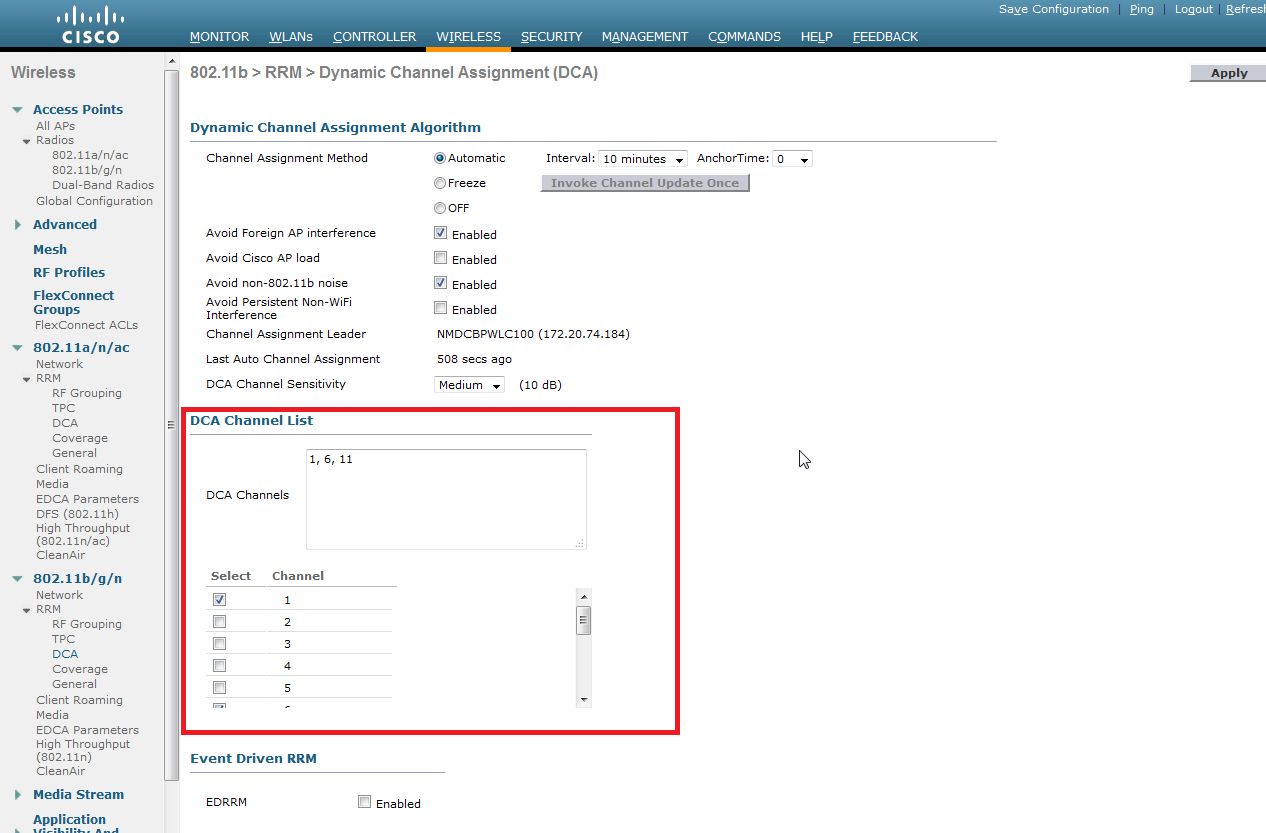
Task: Click the Save Configuration link
Action: 1054,9
